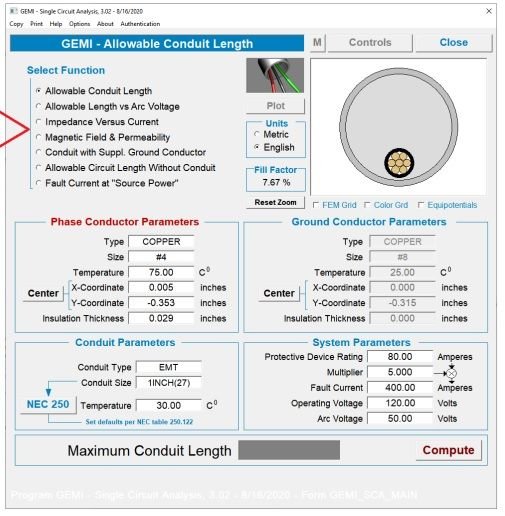Viewport: 505px width, 516px height.
Task: Switch units to Metric
Action: pyautogui.click(x=271, y=134)
